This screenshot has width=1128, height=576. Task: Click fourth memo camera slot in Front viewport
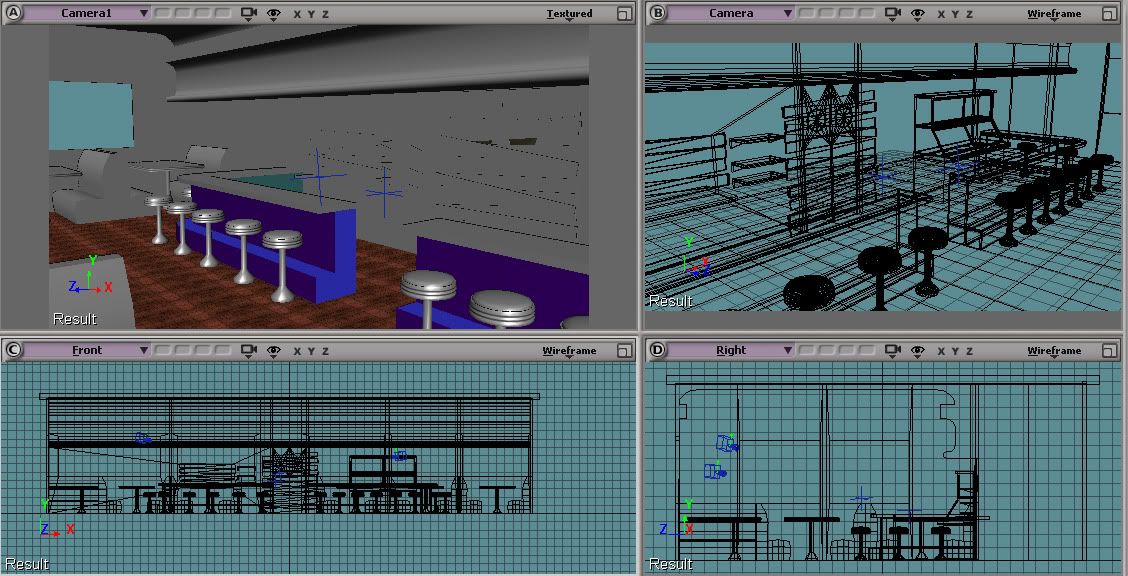point(223,350)
